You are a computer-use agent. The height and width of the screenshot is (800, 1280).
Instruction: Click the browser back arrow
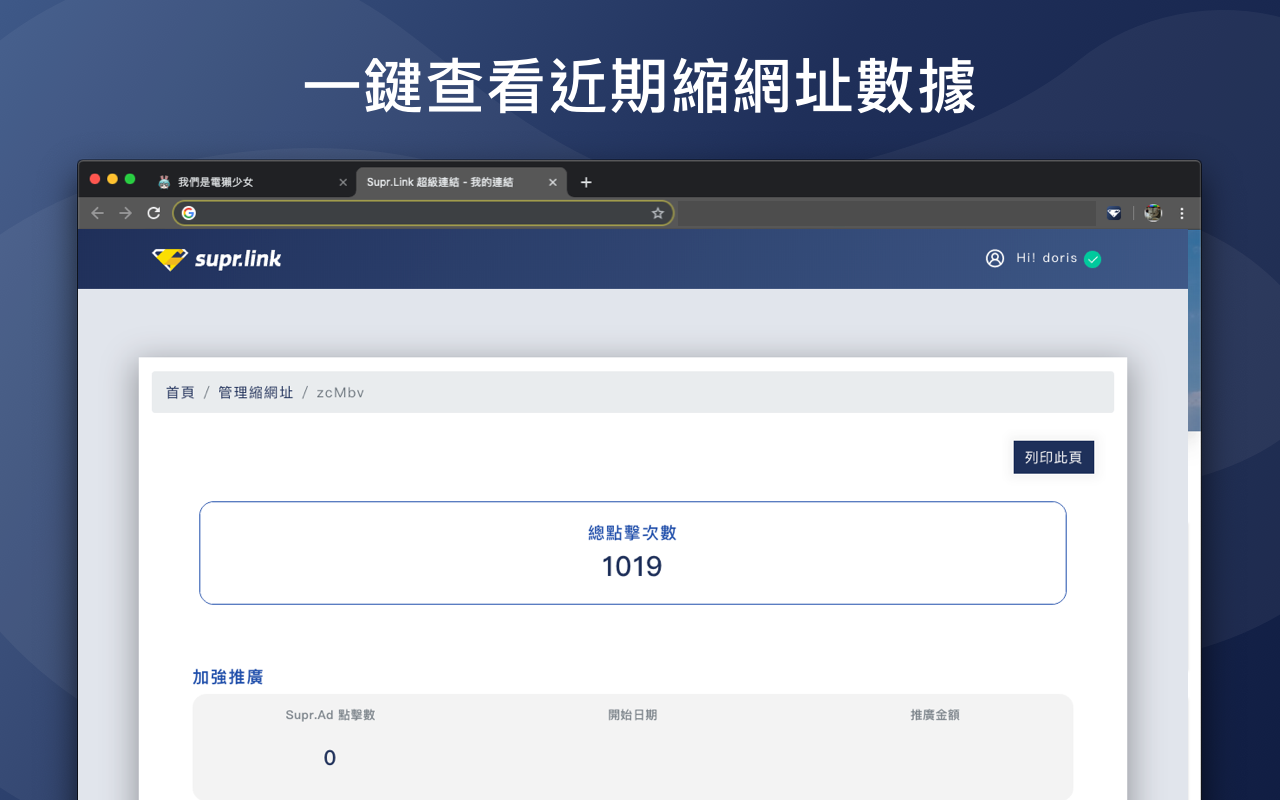97,213
